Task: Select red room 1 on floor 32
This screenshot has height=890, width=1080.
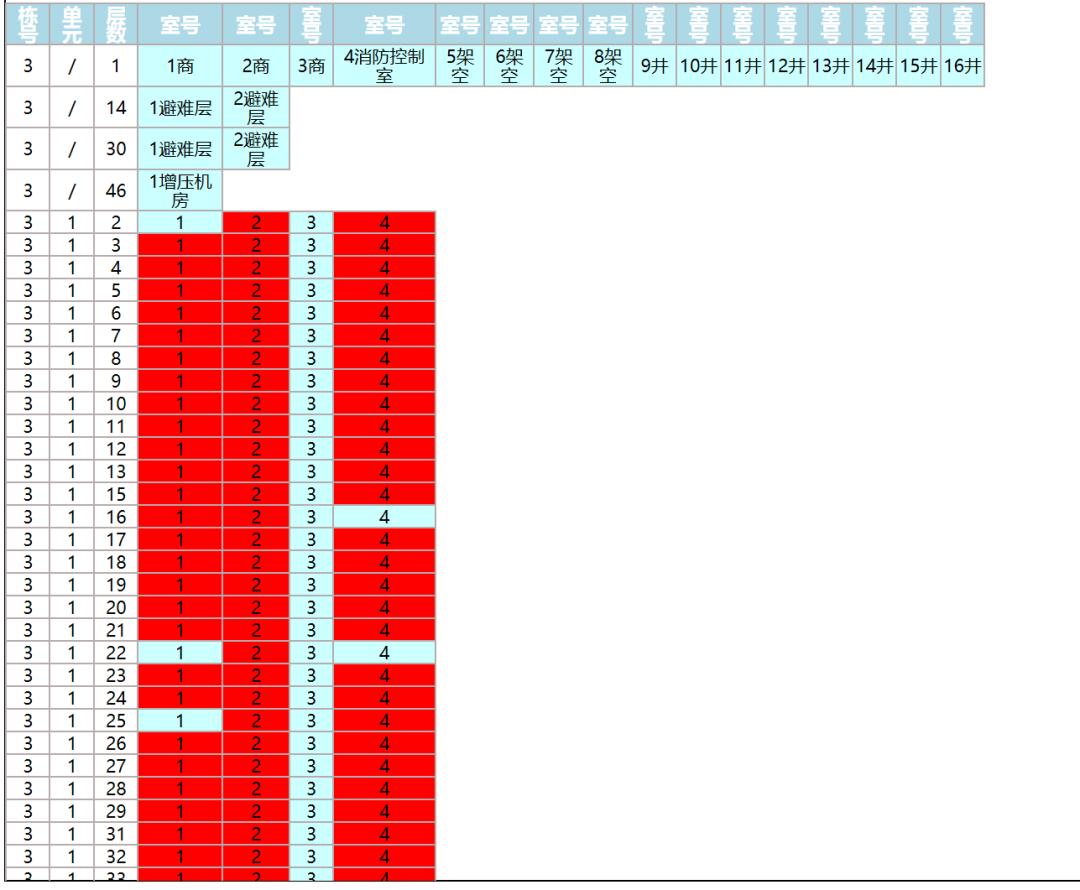Action: pyautogui.click(x=180, y=856)
